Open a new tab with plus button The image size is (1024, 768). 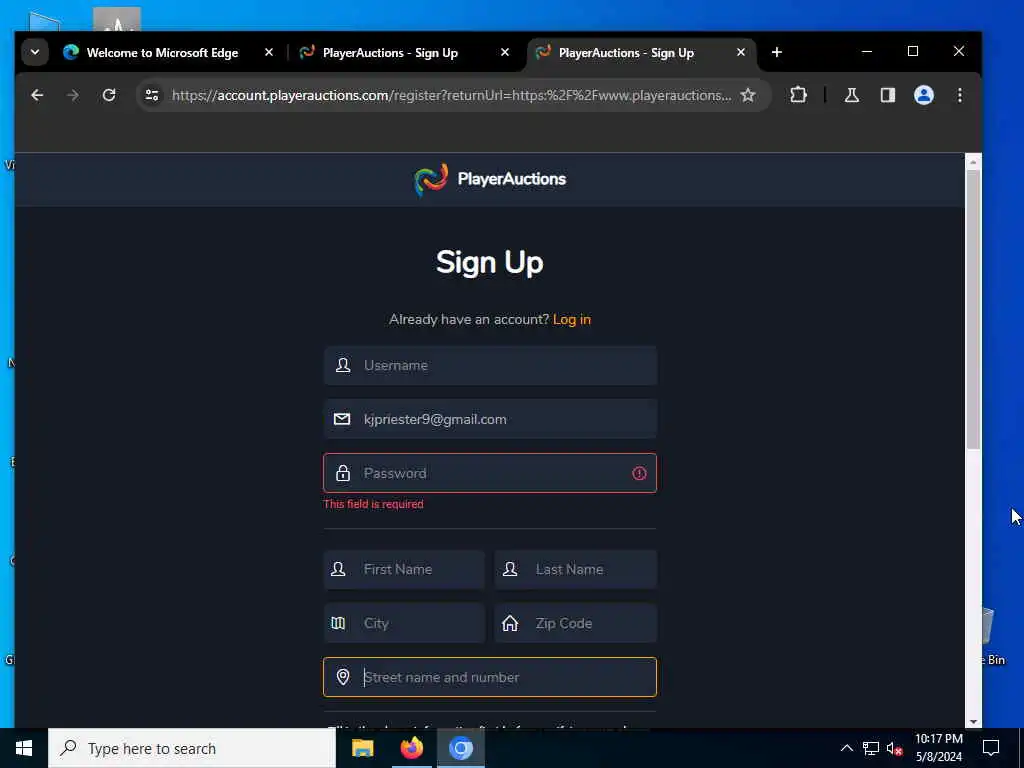pyautogui.click(x=776, y=52)
